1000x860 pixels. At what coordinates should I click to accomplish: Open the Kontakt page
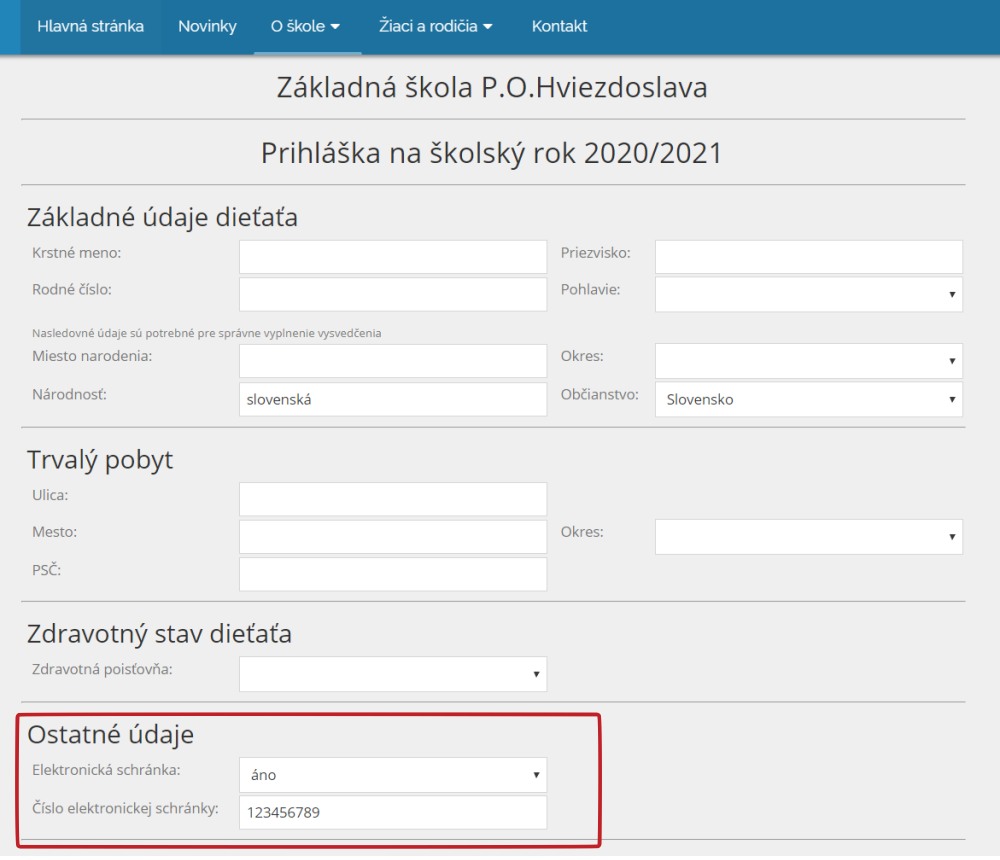pyautogui.click(x=559, y=26)
